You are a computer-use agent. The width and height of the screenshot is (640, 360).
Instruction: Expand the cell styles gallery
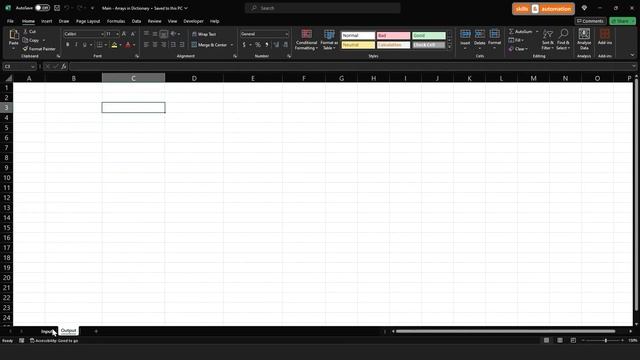point(449,47)
